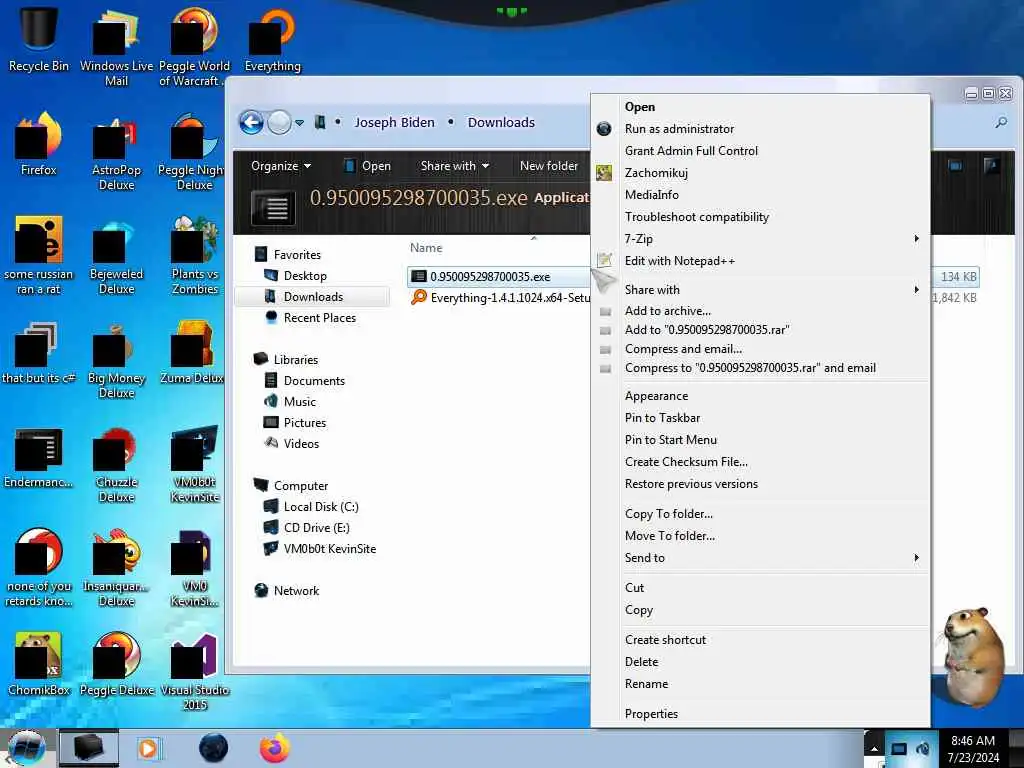Open ChomikBox desktop icon
The width and height of the screenshot is (1024, 768).
pos(39,664)
